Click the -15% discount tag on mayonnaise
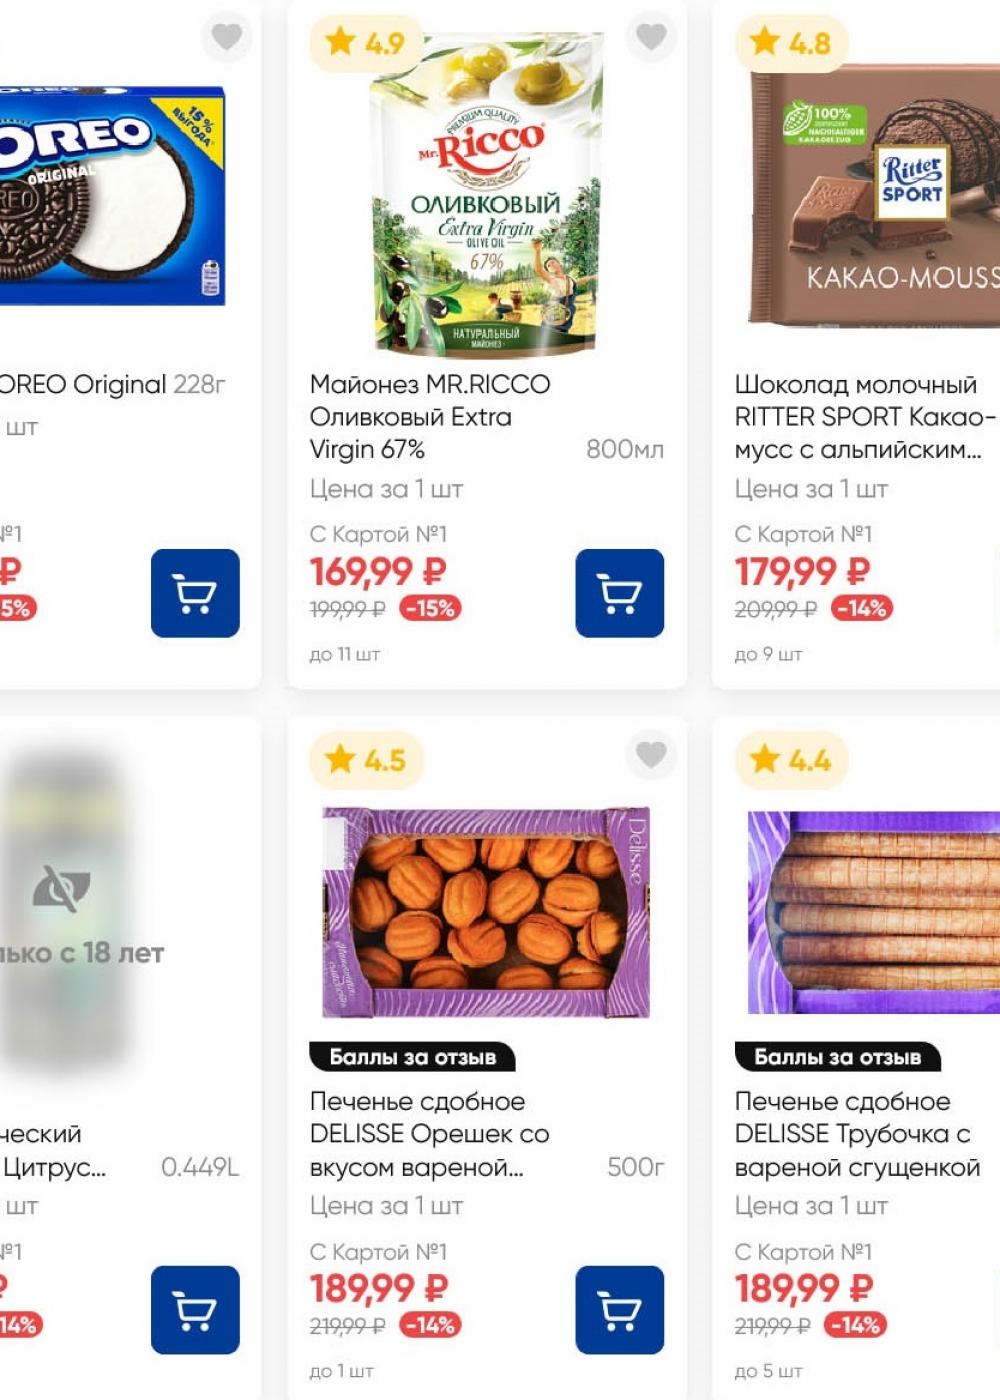Image resolution: width=1000 pixels, height=1400 pixels. (x=430, y=608)
